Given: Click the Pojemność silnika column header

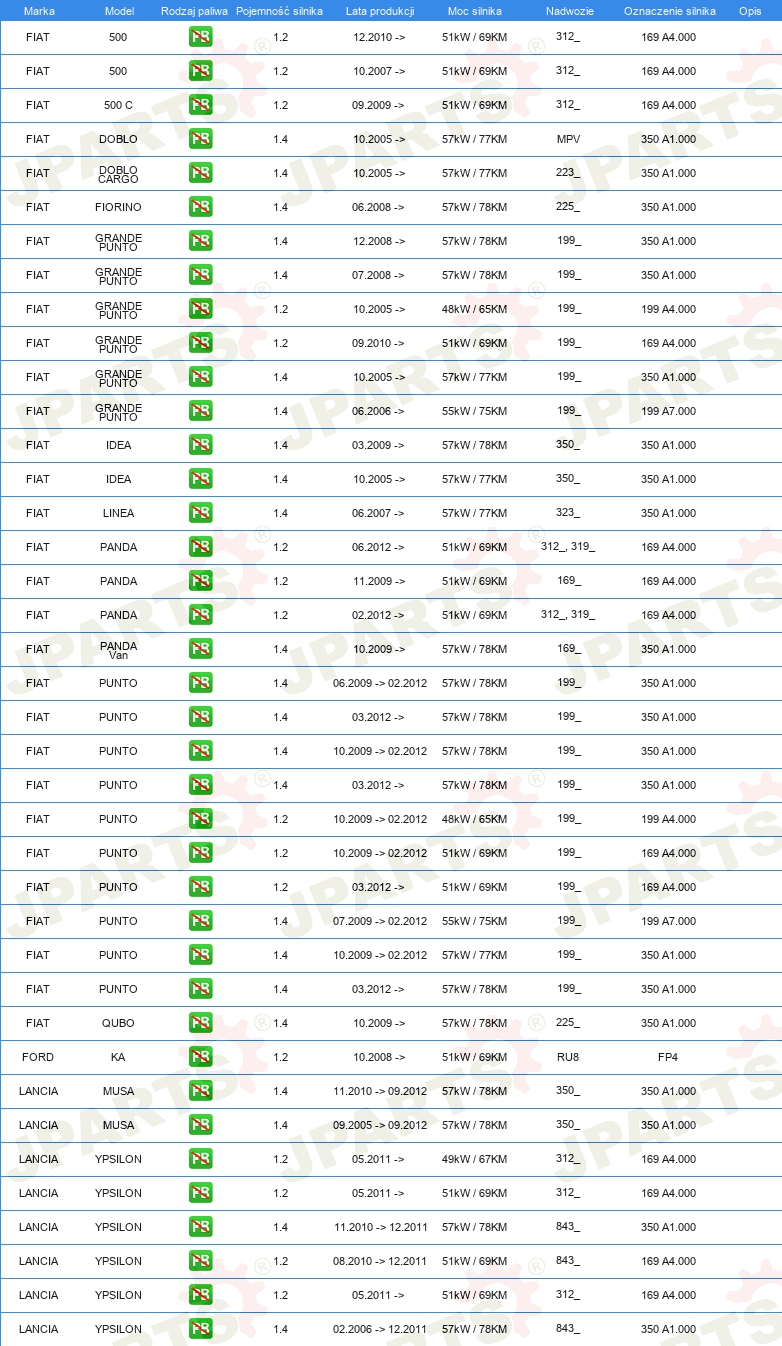Looking at the screenshot, I should [x=280, y=11].
